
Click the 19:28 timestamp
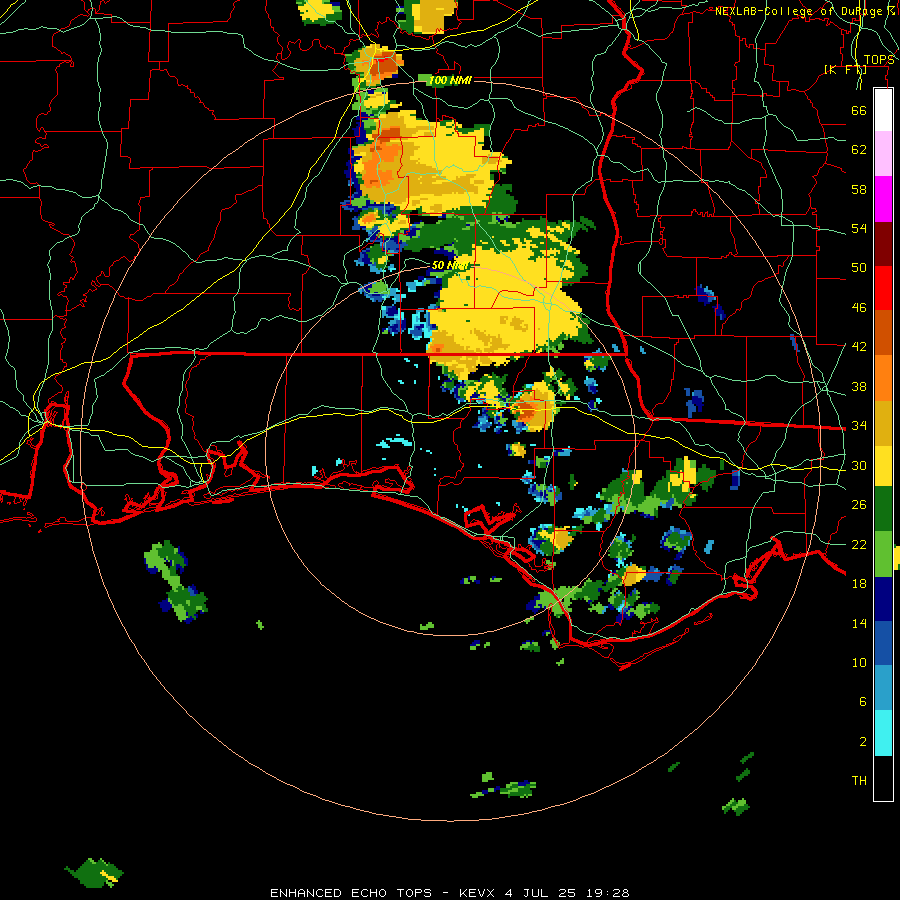[x=607, y=893]
